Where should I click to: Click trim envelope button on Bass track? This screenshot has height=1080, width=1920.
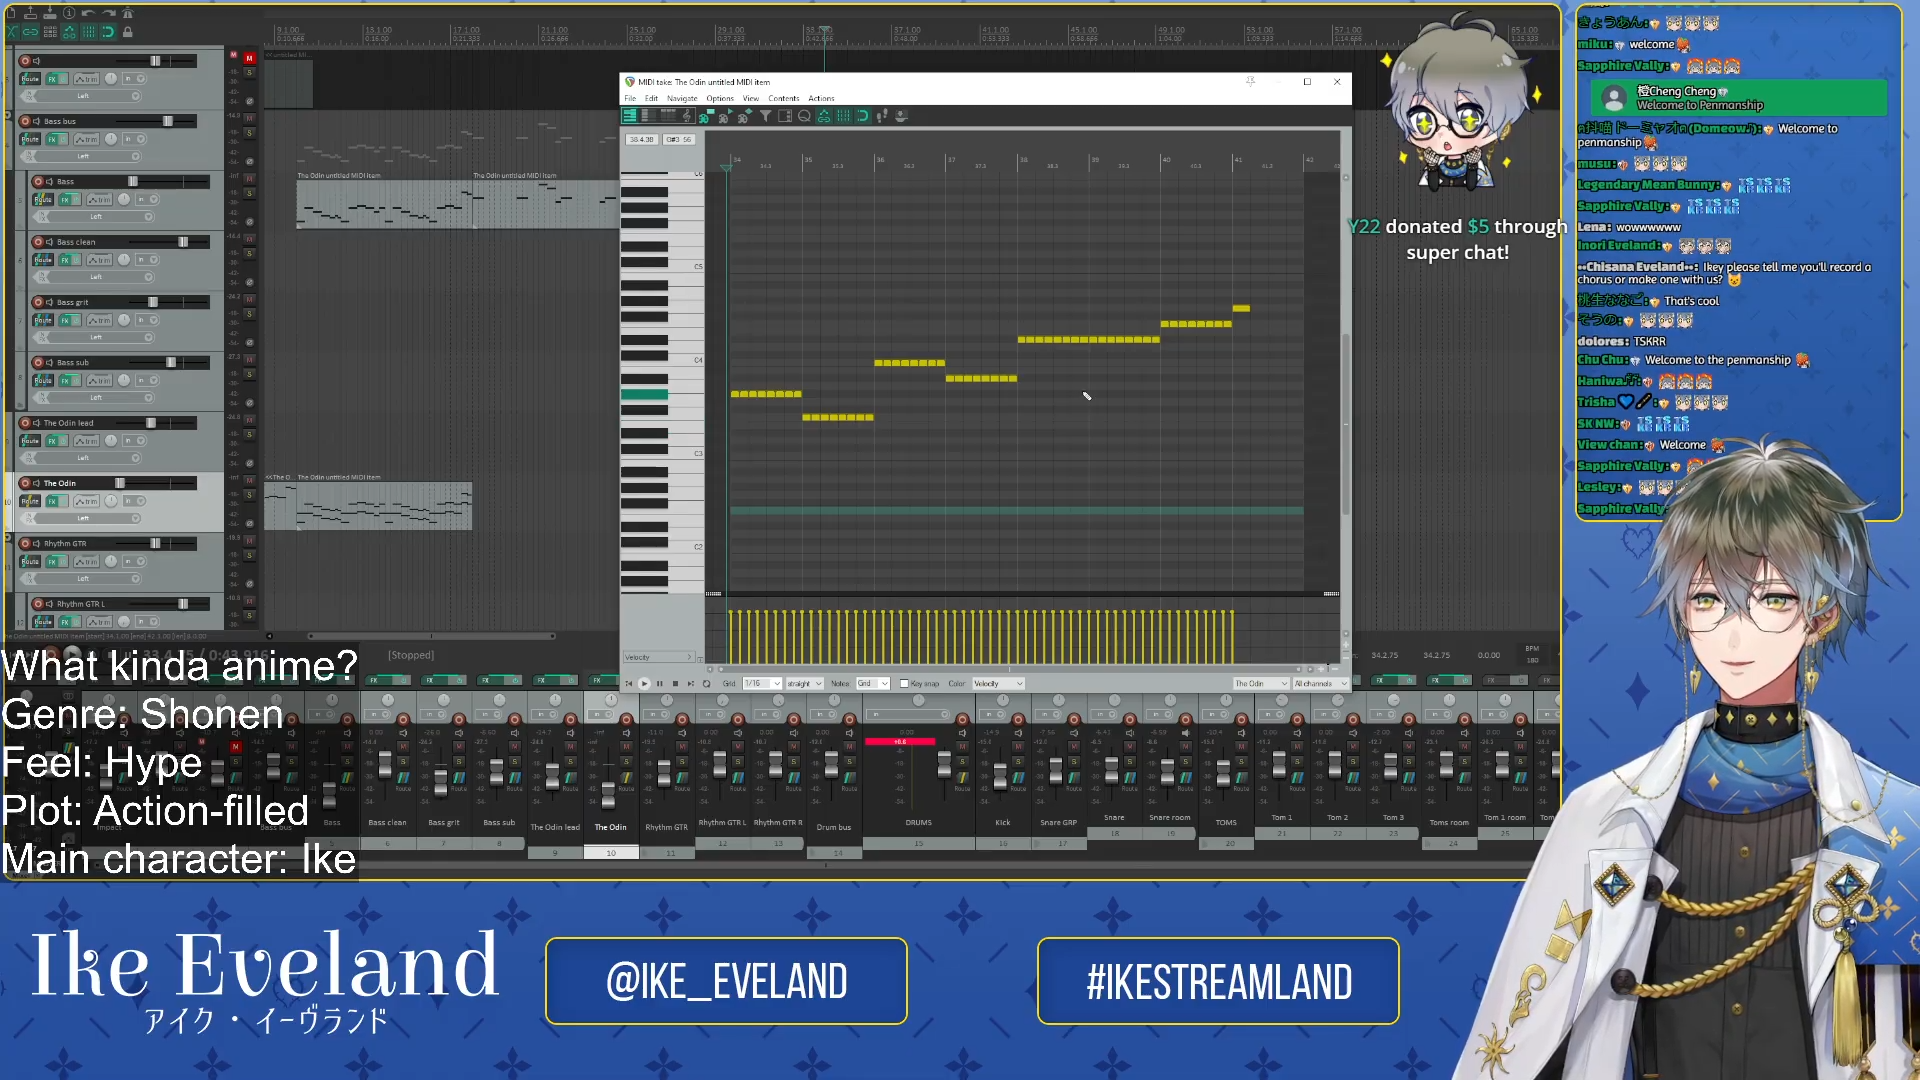(99, 200)
